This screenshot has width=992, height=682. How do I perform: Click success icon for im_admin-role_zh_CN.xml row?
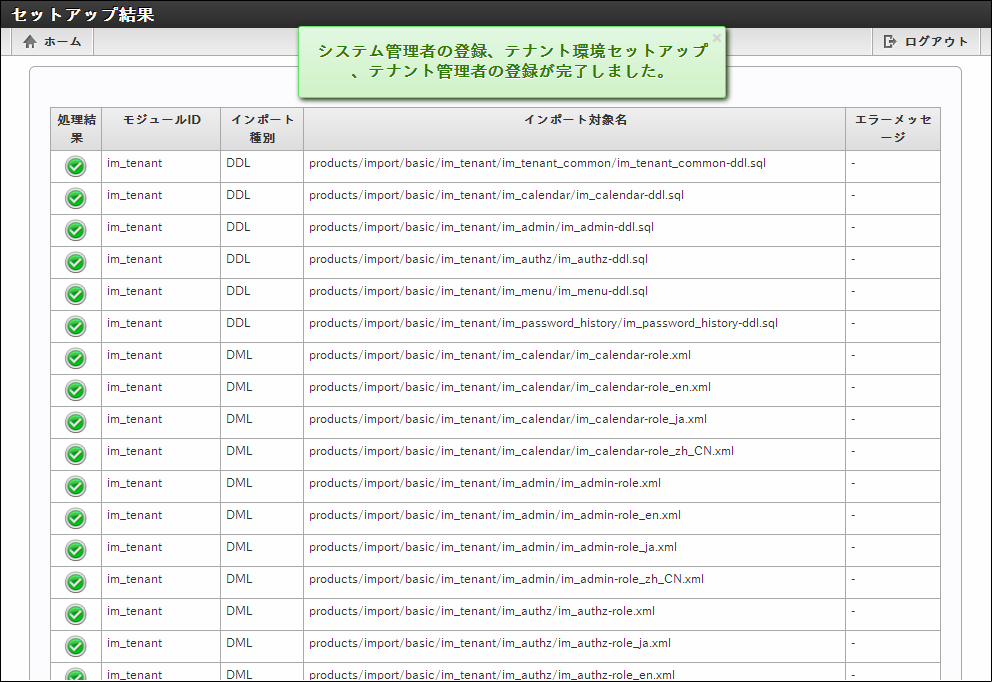[x=76, y=582]
